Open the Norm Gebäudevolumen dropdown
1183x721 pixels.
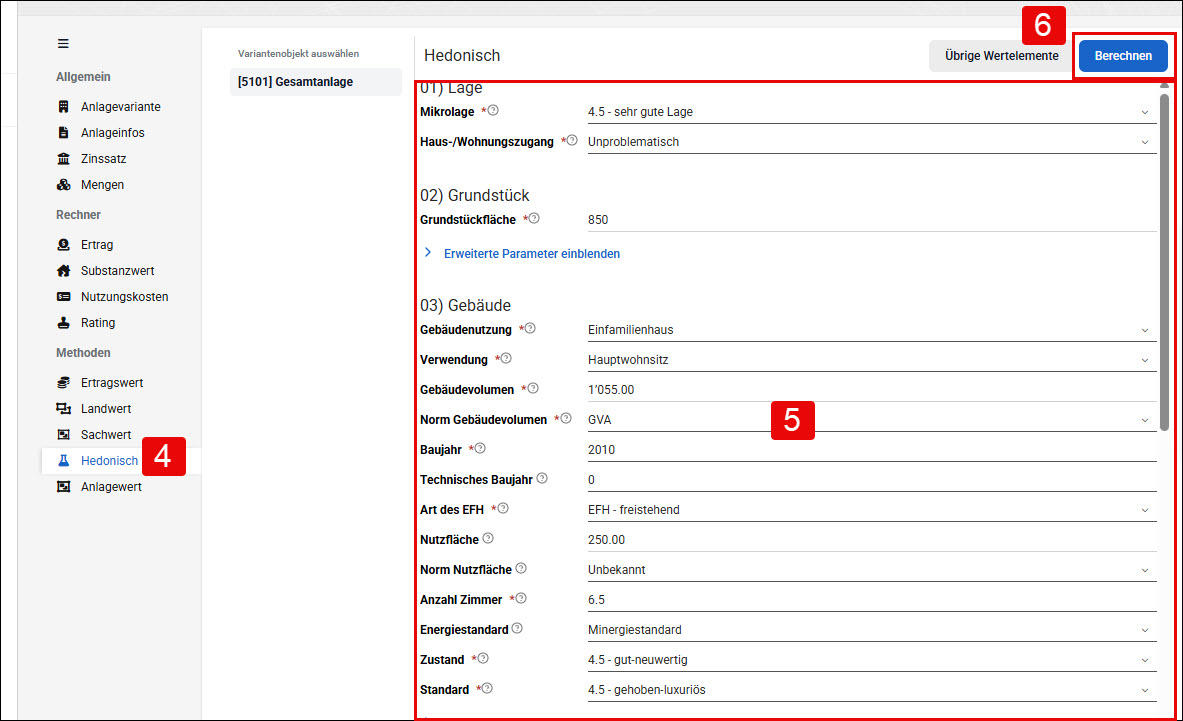pos(871,419)
